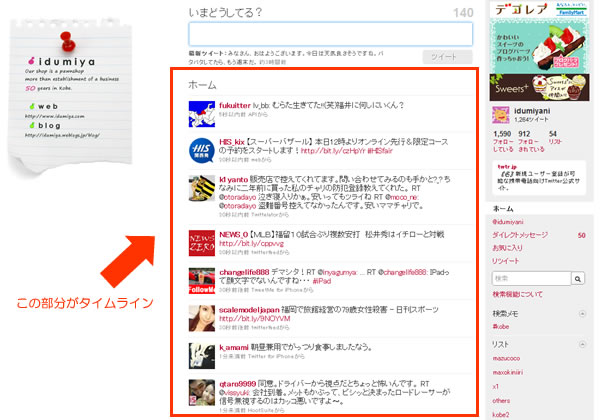
Task: Open the #kobe saved search
Action: click(501, 327)
